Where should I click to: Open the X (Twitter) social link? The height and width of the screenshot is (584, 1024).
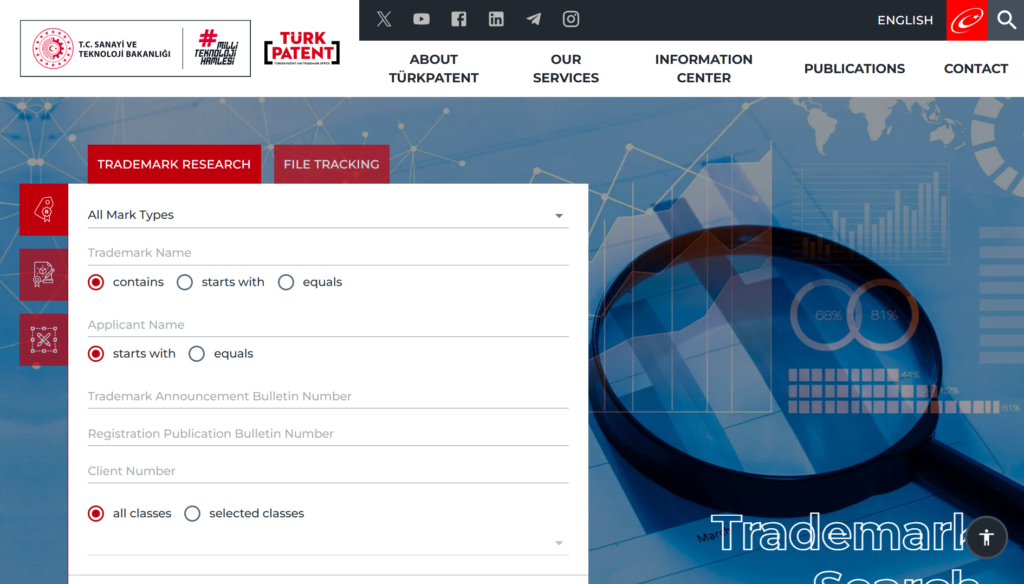(x=384, y=20)
